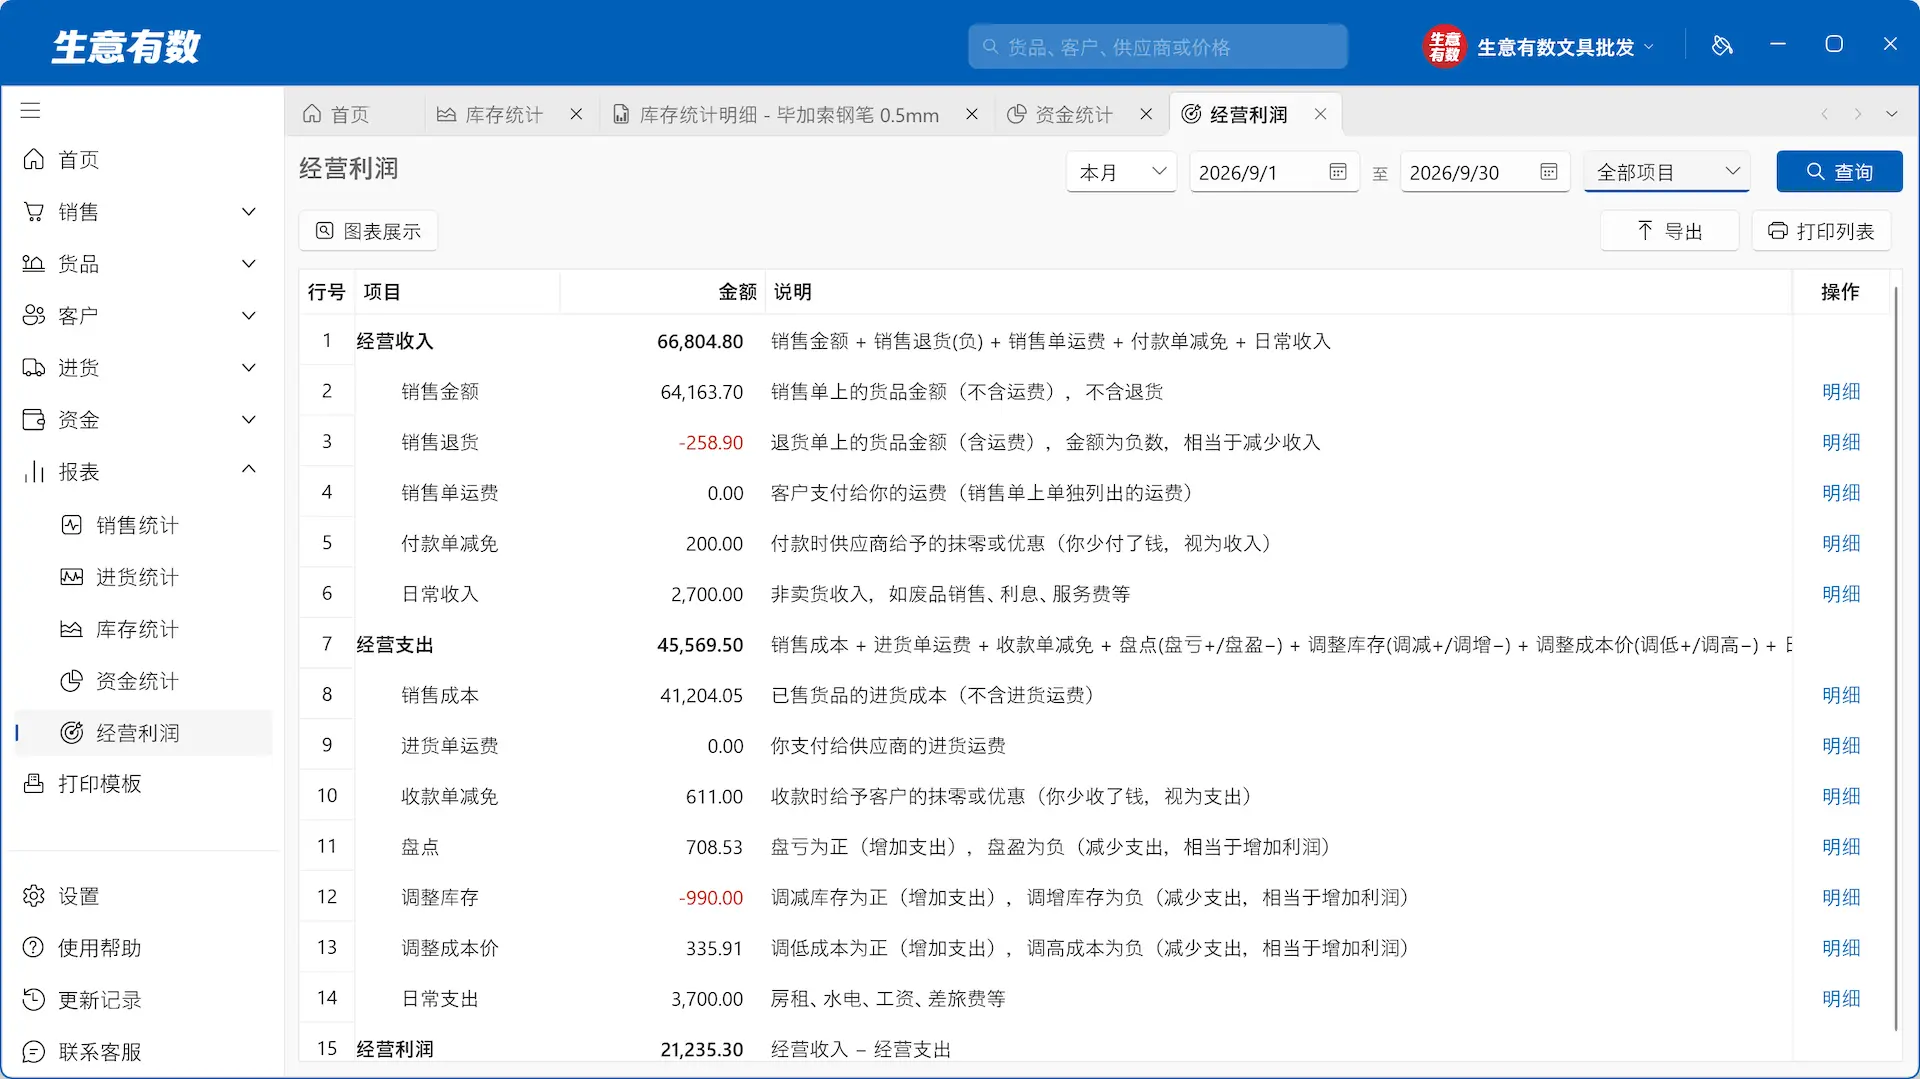Open the 生意有数文具批发 account dropdown
This screenshot has width=1920, height=1079.
(1564, 47)
